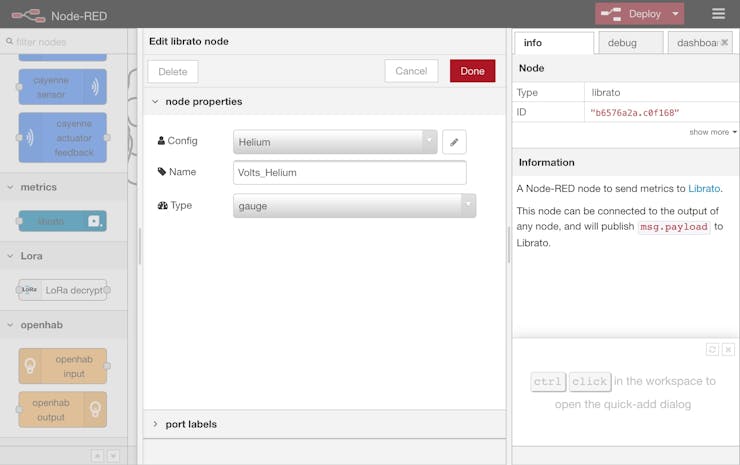
Task: Collapse the openhab palette category
Action: 64,325
